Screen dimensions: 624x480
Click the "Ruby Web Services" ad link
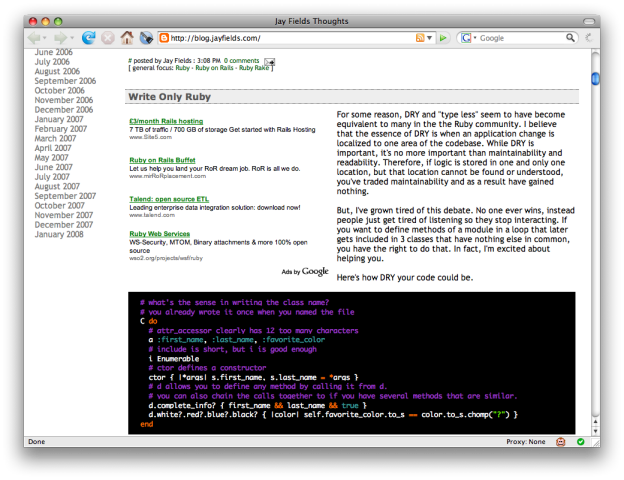click(x=159, y=234)
